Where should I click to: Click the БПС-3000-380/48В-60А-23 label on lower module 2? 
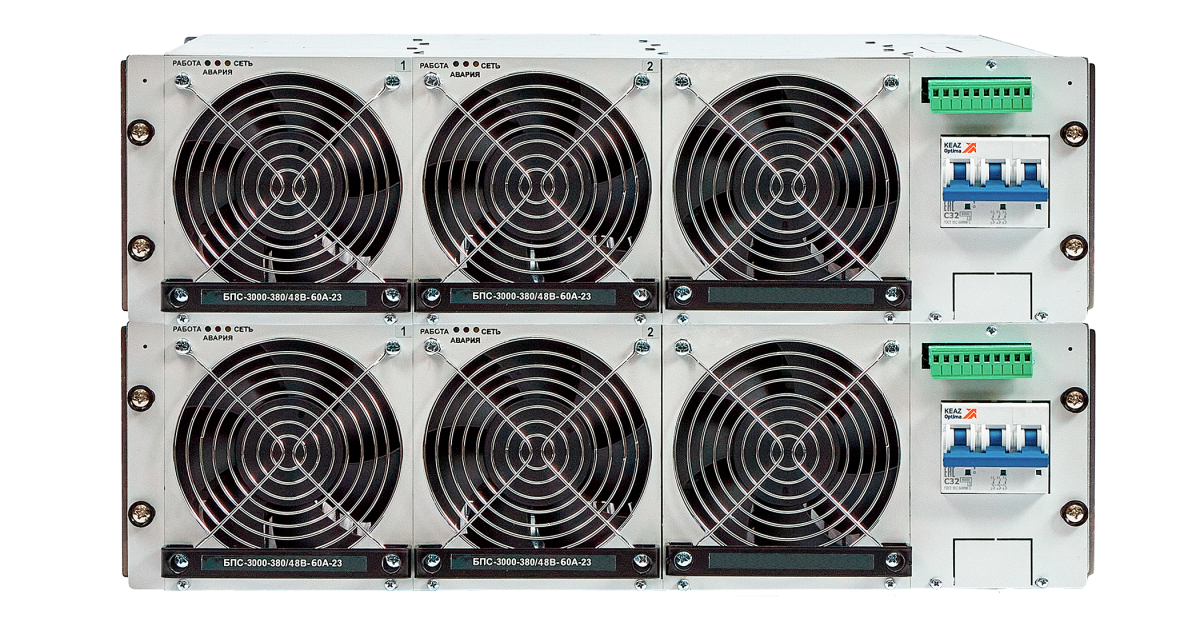[534, 563]
